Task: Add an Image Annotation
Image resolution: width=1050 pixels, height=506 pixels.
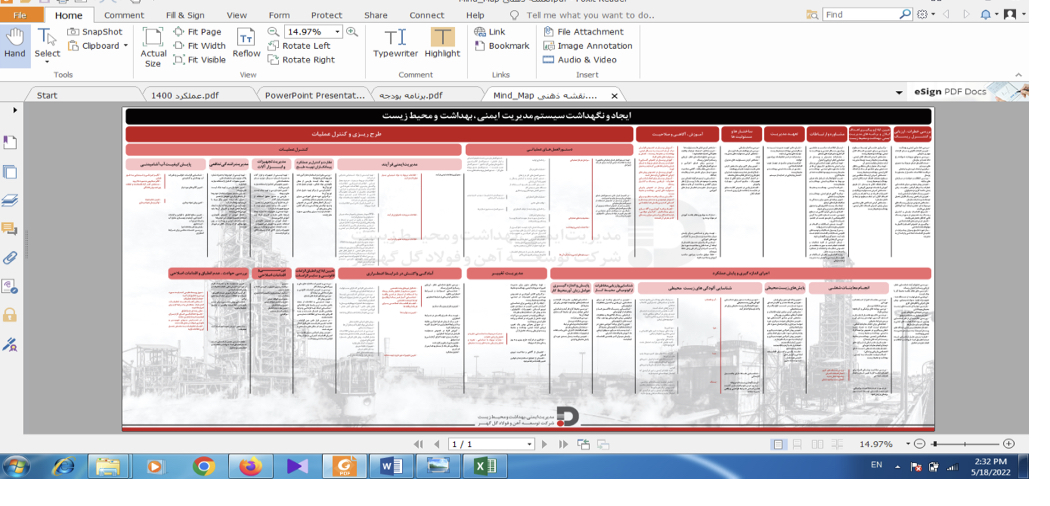Action: pos(587,46)
